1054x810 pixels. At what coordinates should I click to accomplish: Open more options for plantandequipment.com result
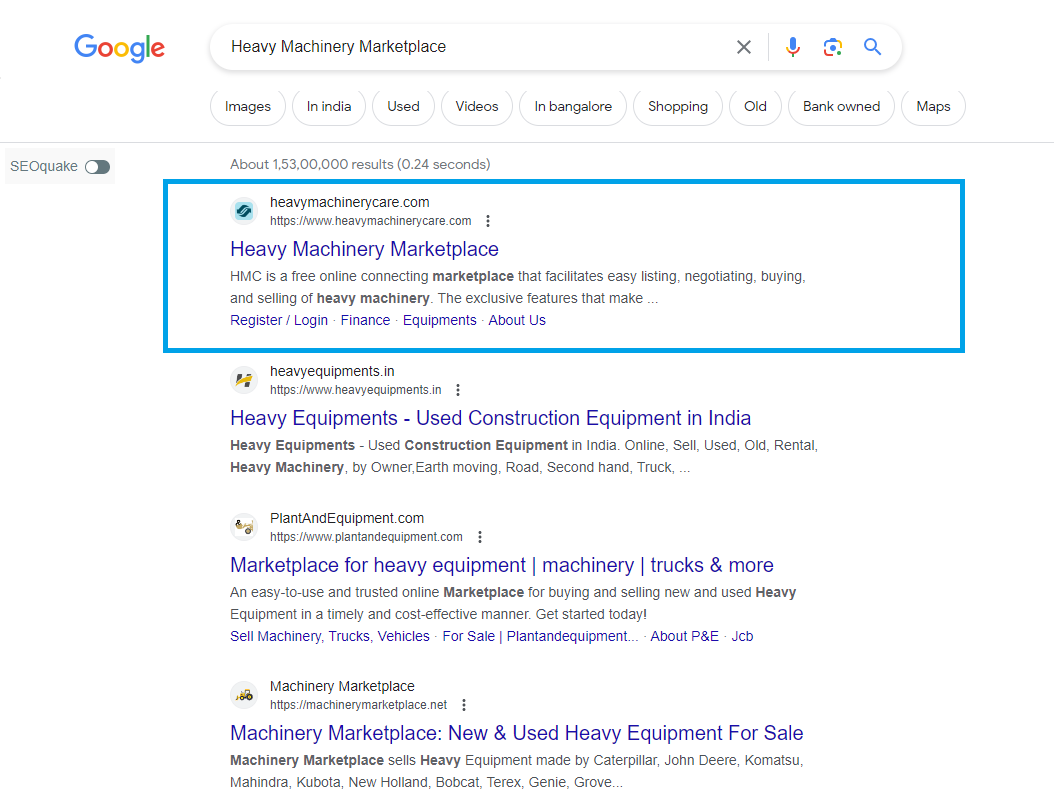[479, 537]
